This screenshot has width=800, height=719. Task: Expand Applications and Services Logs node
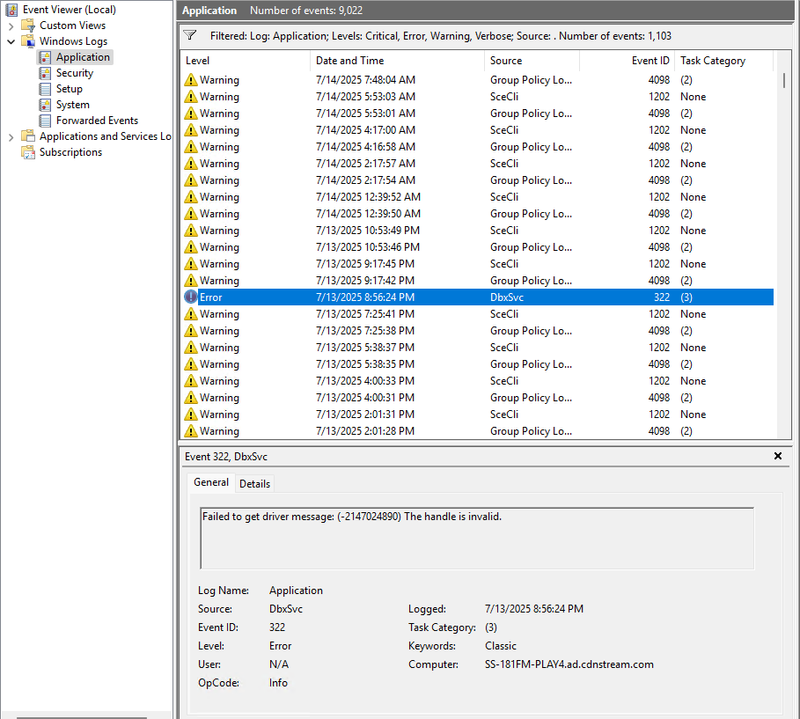[x=11, y=137]
